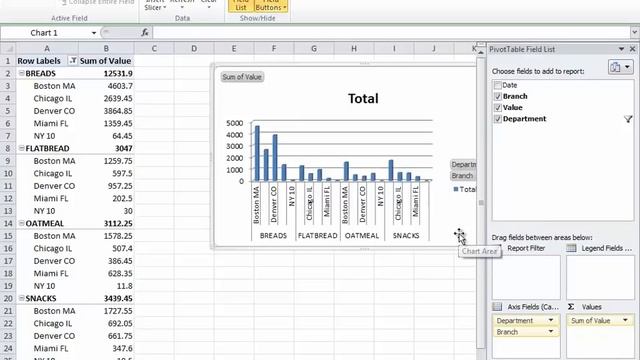Select column F header
The width and height of the screenshot is (640, 360).
coord(274,49)
